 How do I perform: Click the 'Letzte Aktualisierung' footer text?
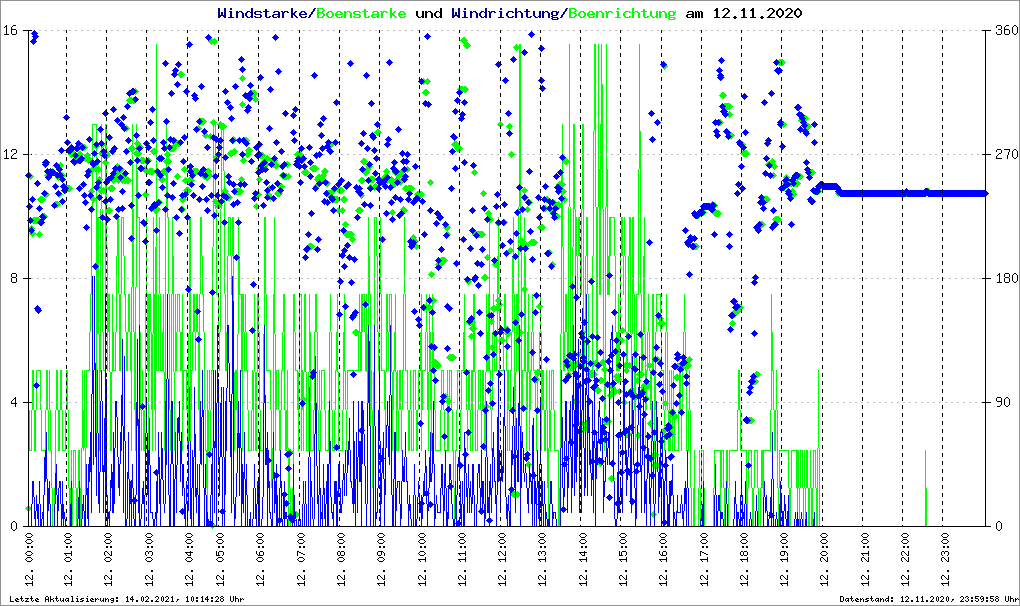pyautogui.click(x=128, y=599)
